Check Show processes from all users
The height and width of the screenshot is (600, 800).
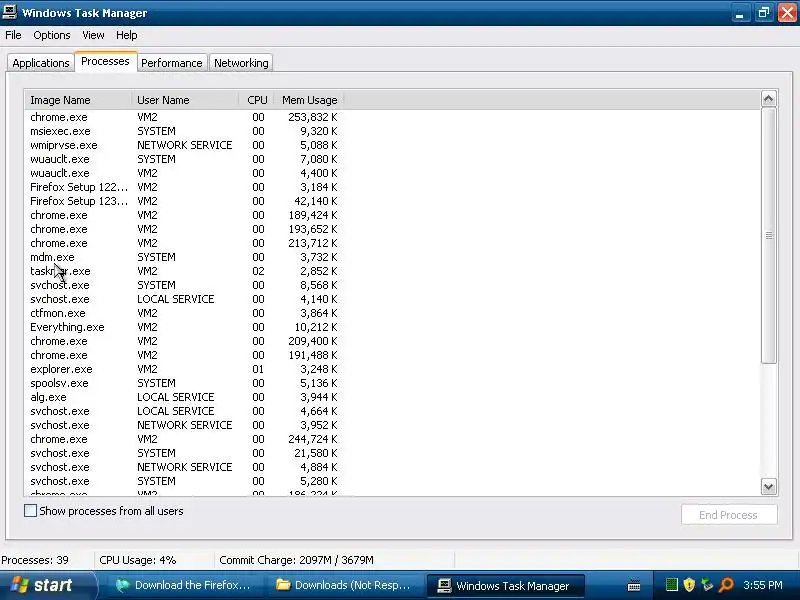(31, 511)
